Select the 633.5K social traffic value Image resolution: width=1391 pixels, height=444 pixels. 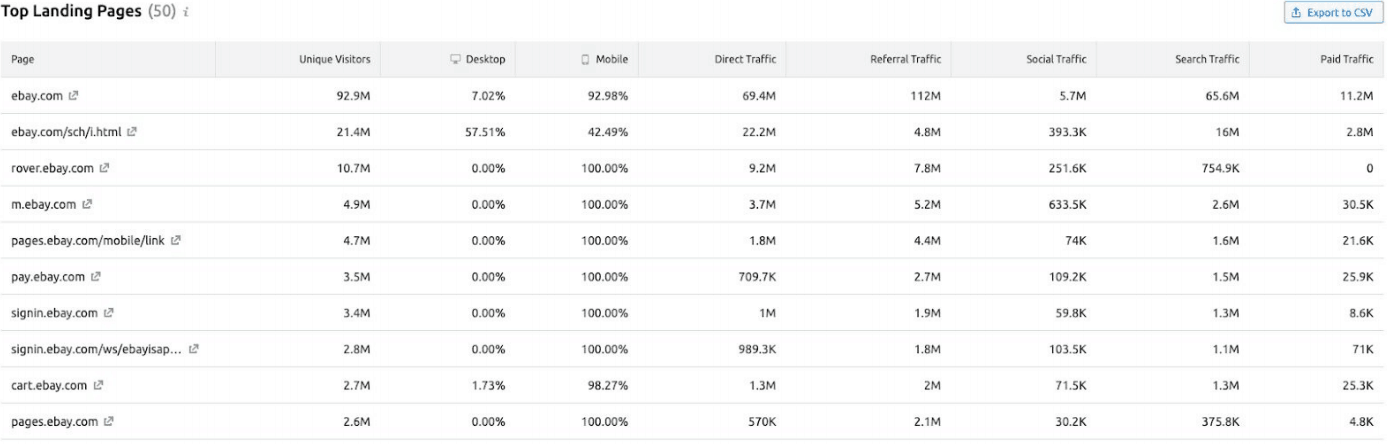point(1066,204)
